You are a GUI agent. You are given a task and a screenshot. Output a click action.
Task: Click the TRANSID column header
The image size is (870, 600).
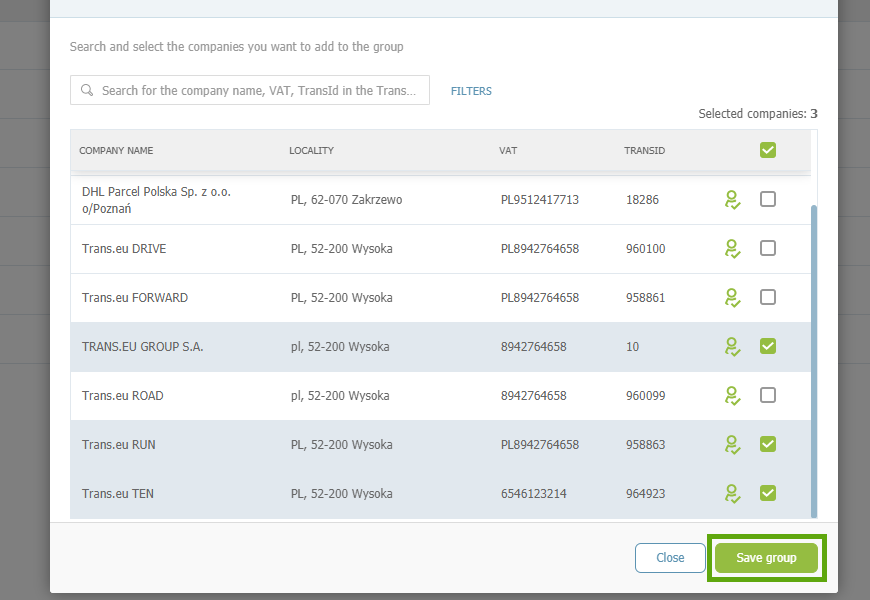[x=644, y=150]
